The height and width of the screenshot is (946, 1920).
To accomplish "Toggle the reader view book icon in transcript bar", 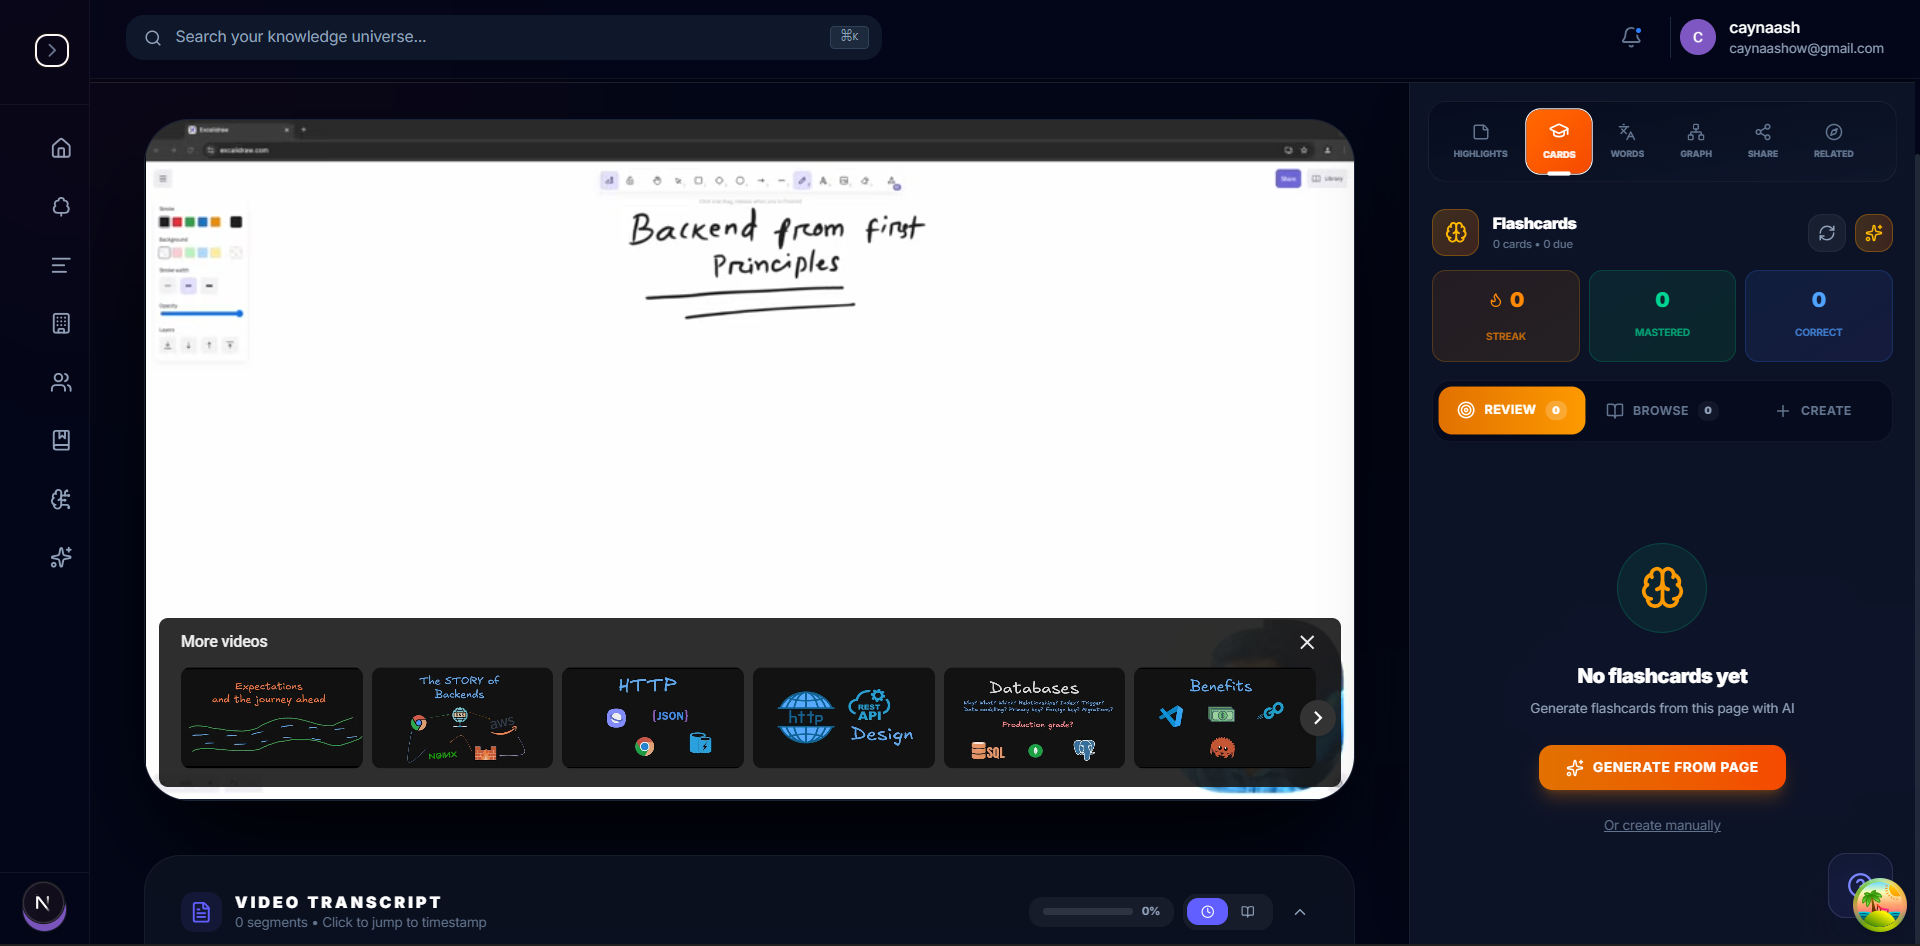I will click(1247, 911).
